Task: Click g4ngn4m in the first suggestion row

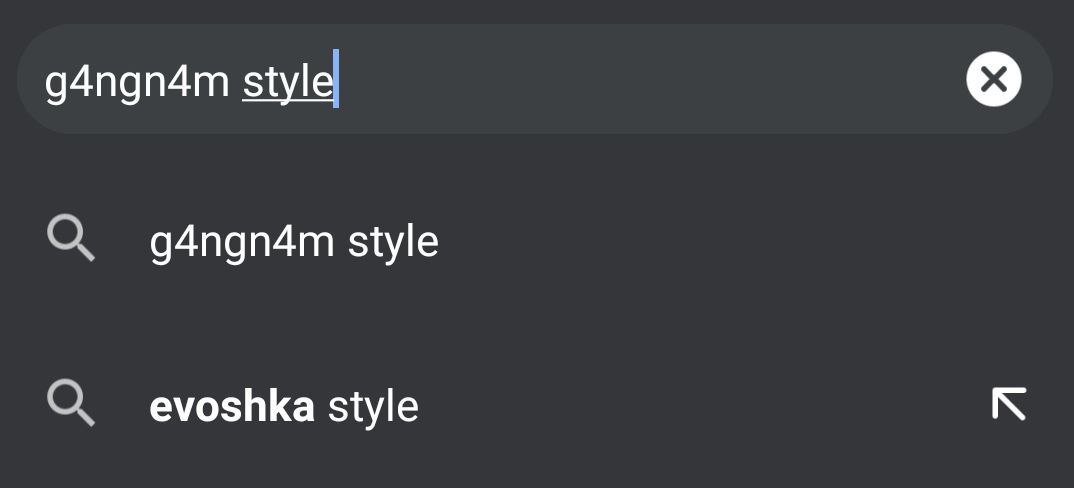Action: [x=242, y=244]
